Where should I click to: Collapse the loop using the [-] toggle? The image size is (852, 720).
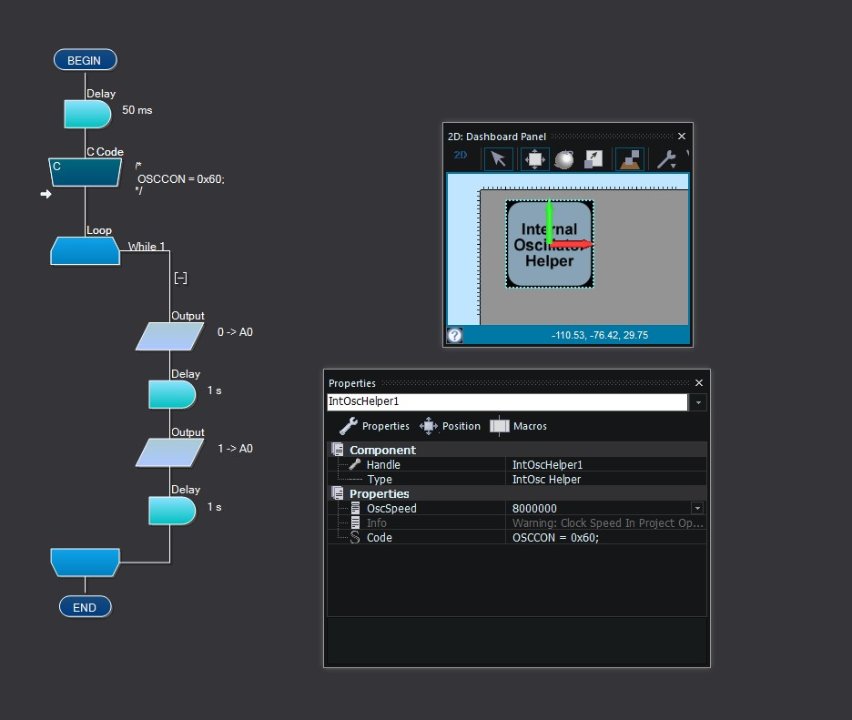coord(180,278)
